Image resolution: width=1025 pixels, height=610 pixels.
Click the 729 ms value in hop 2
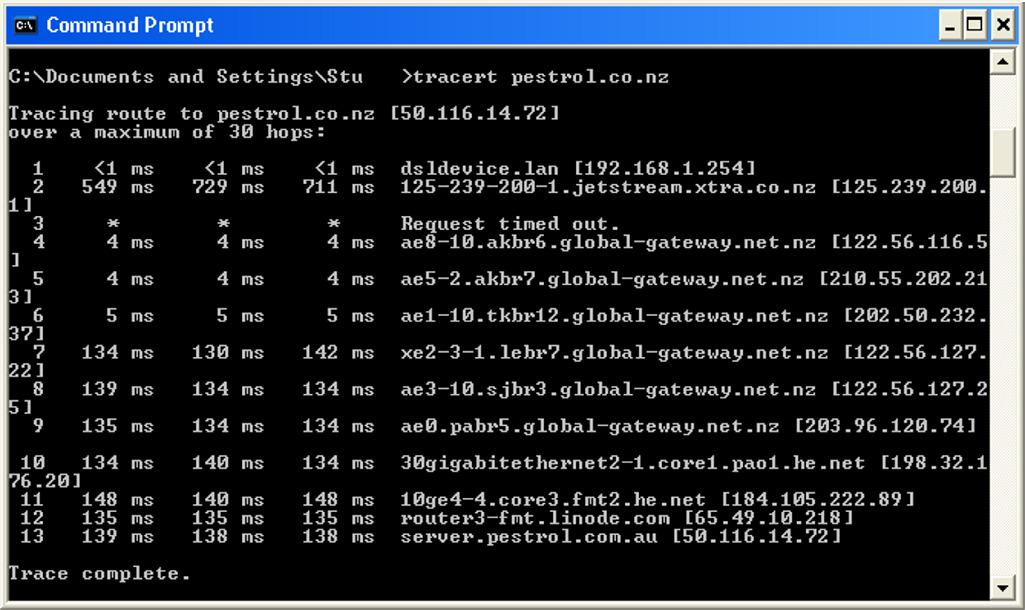point(227,188)
